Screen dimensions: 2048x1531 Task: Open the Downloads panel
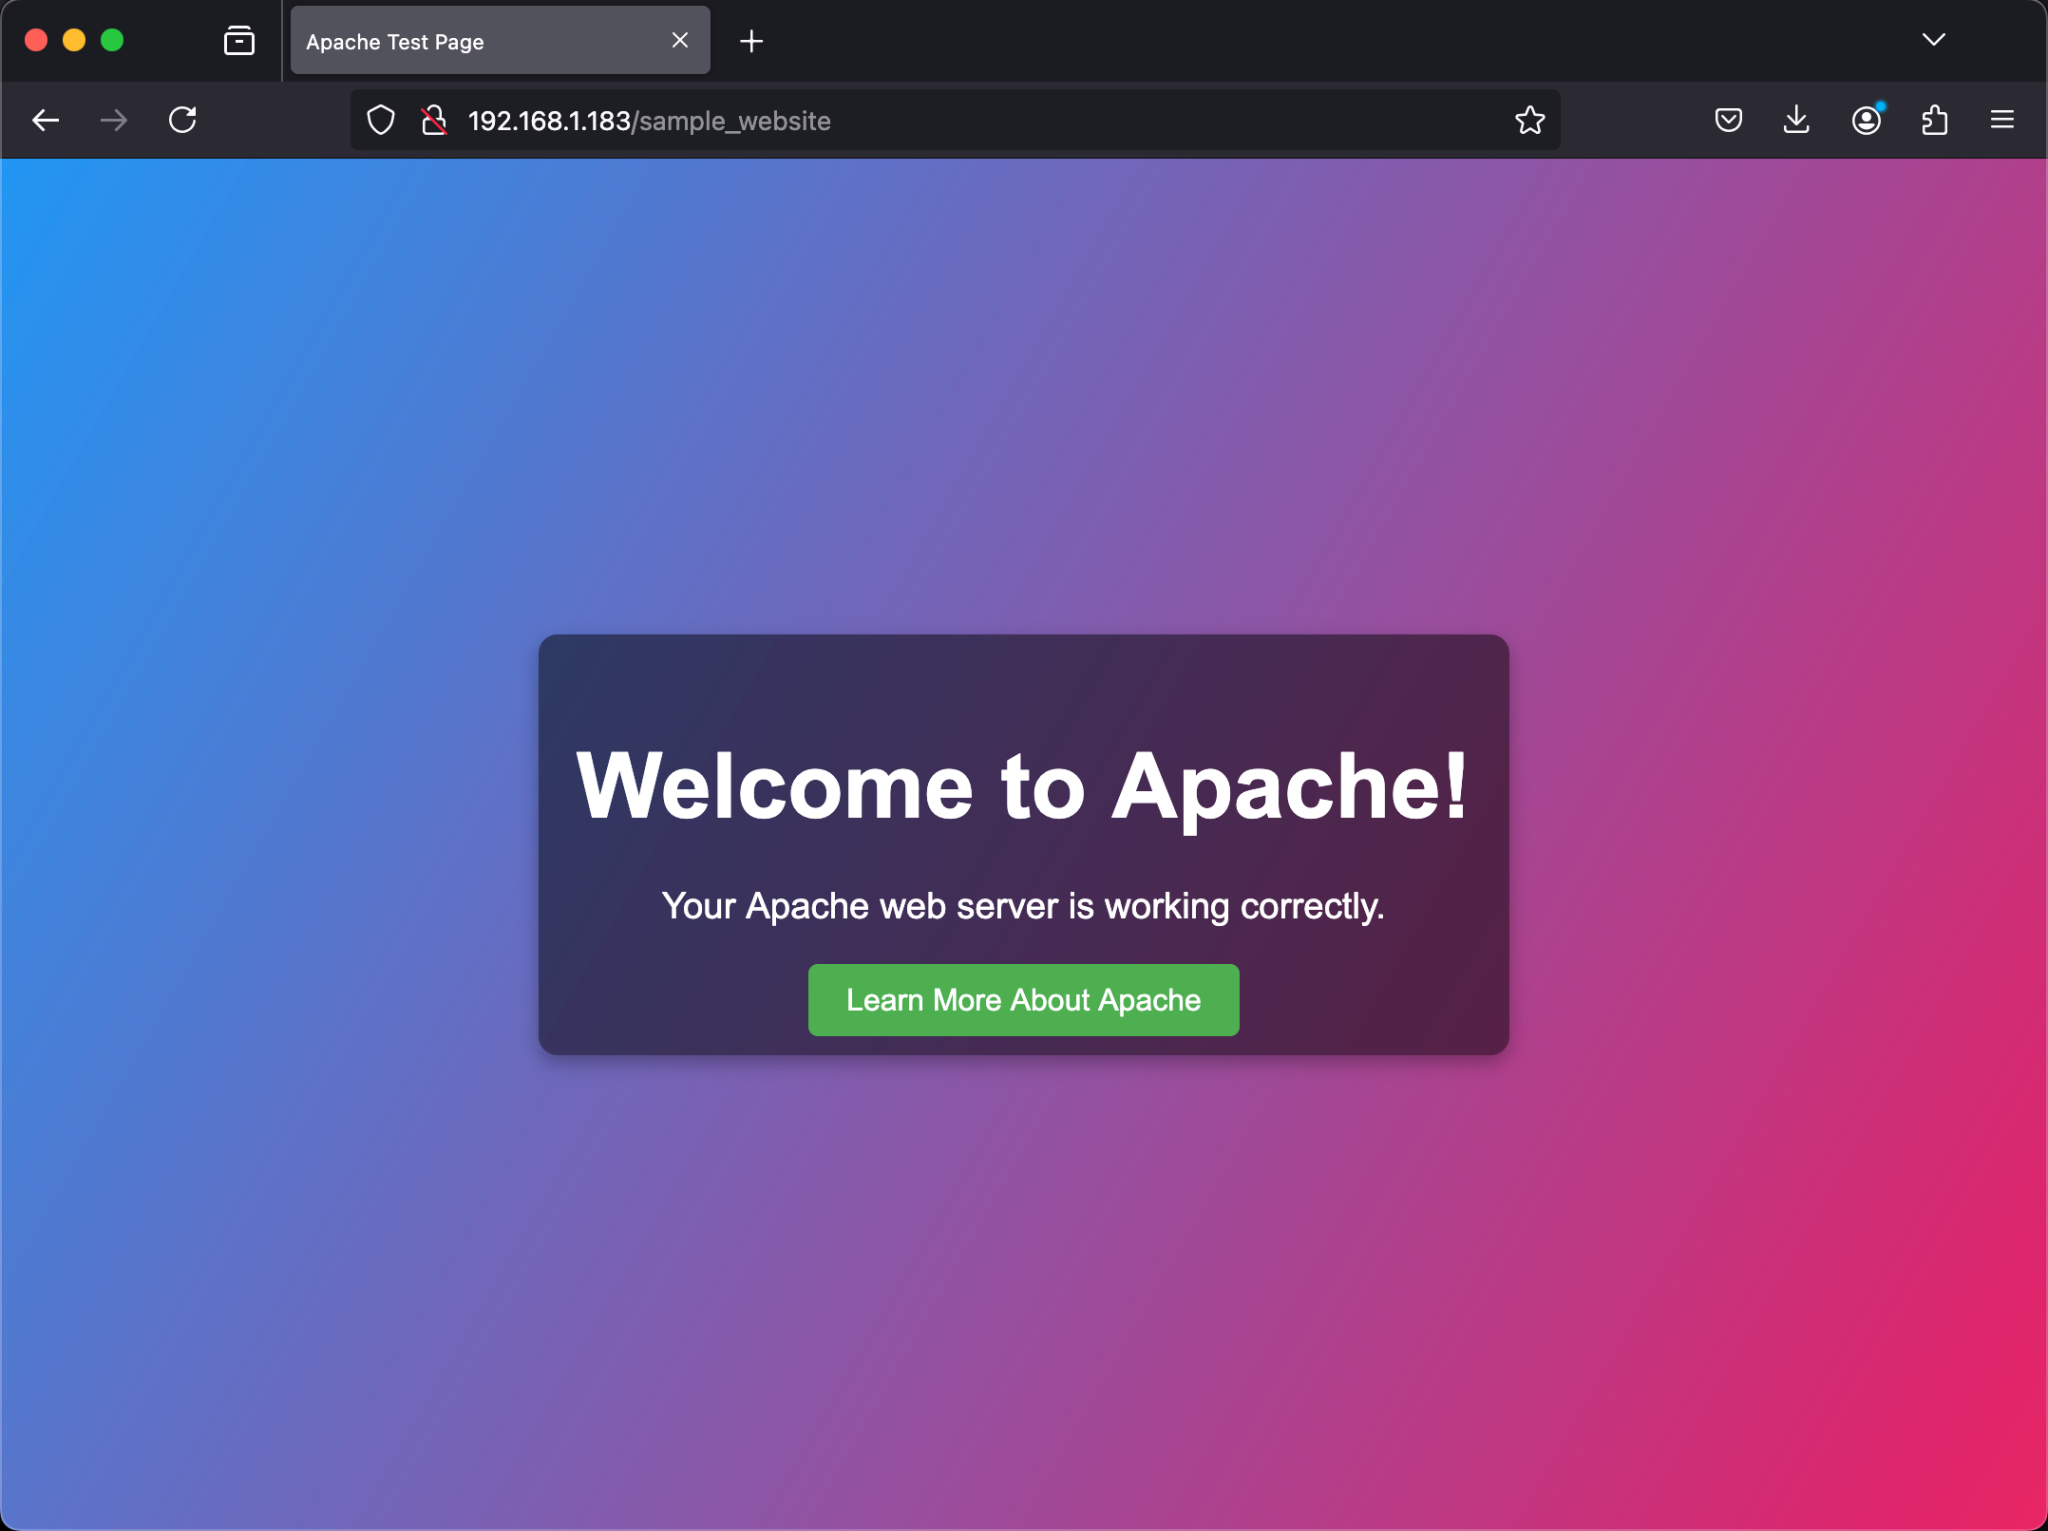1796,121
